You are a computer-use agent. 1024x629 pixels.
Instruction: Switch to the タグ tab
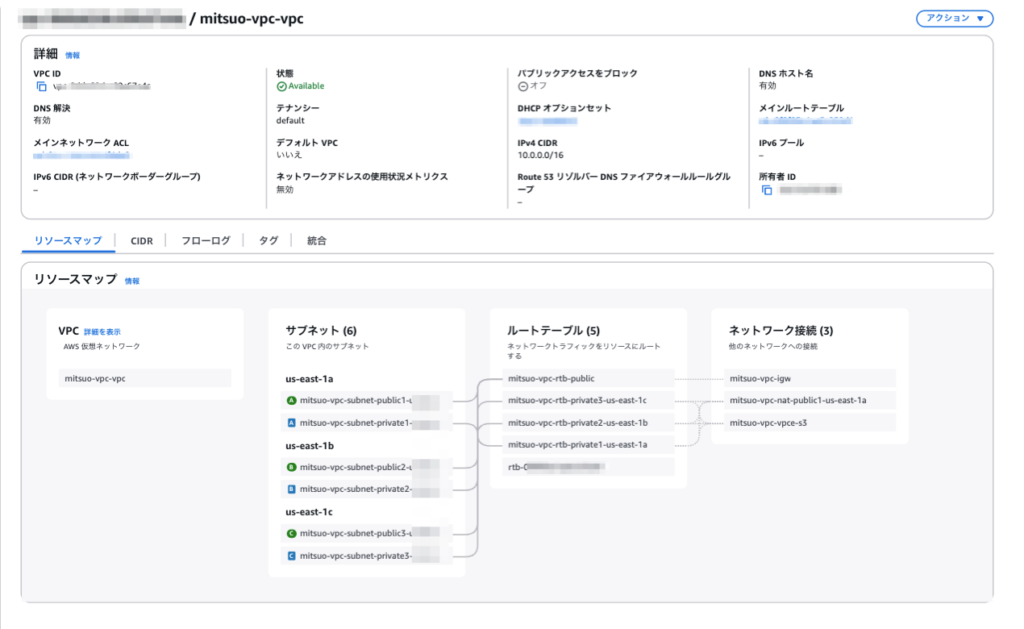[x=267, y=240]
